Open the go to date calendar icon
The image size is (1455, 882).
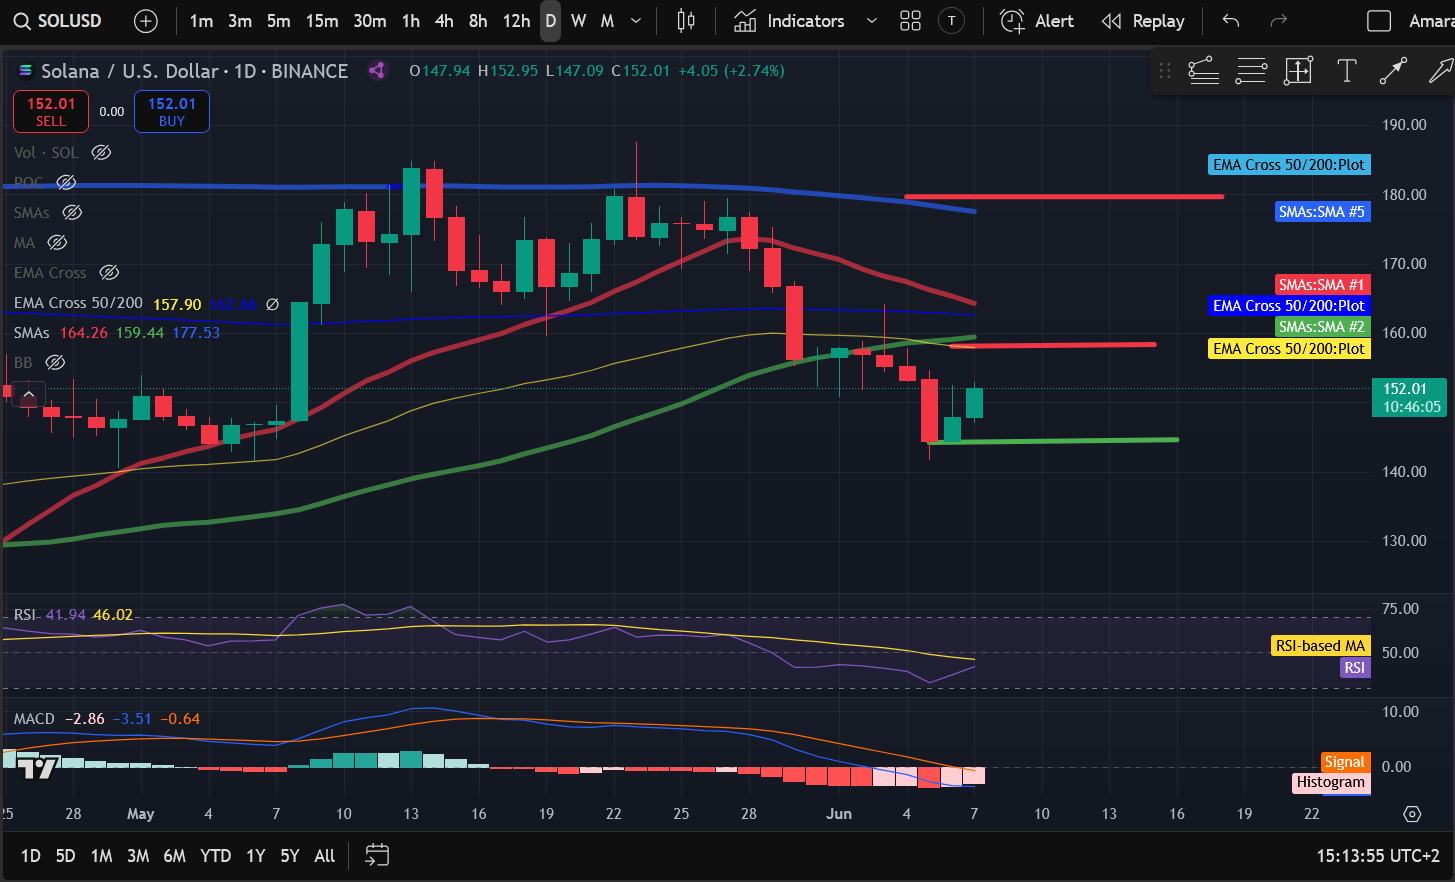click(x=377, y=855)
